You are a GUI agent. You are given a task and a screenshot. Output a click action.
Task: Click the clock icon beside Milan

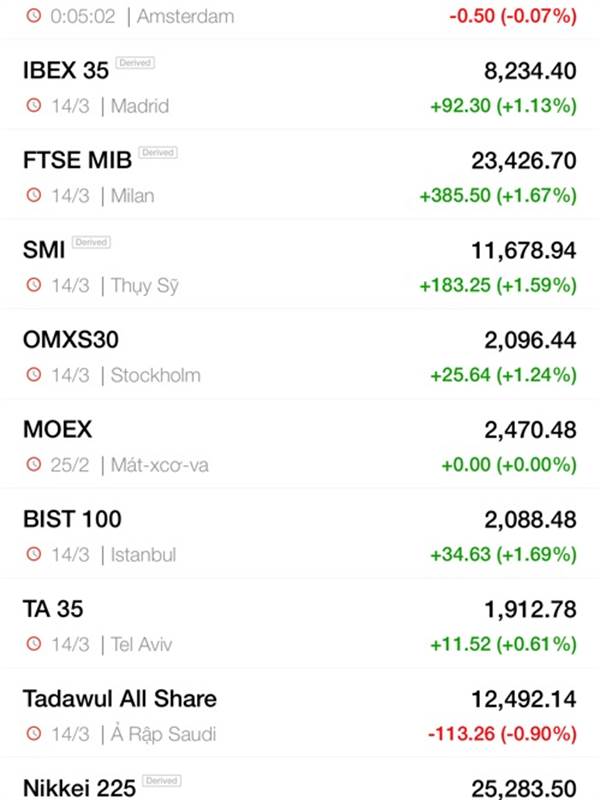(x=34, y=196)
